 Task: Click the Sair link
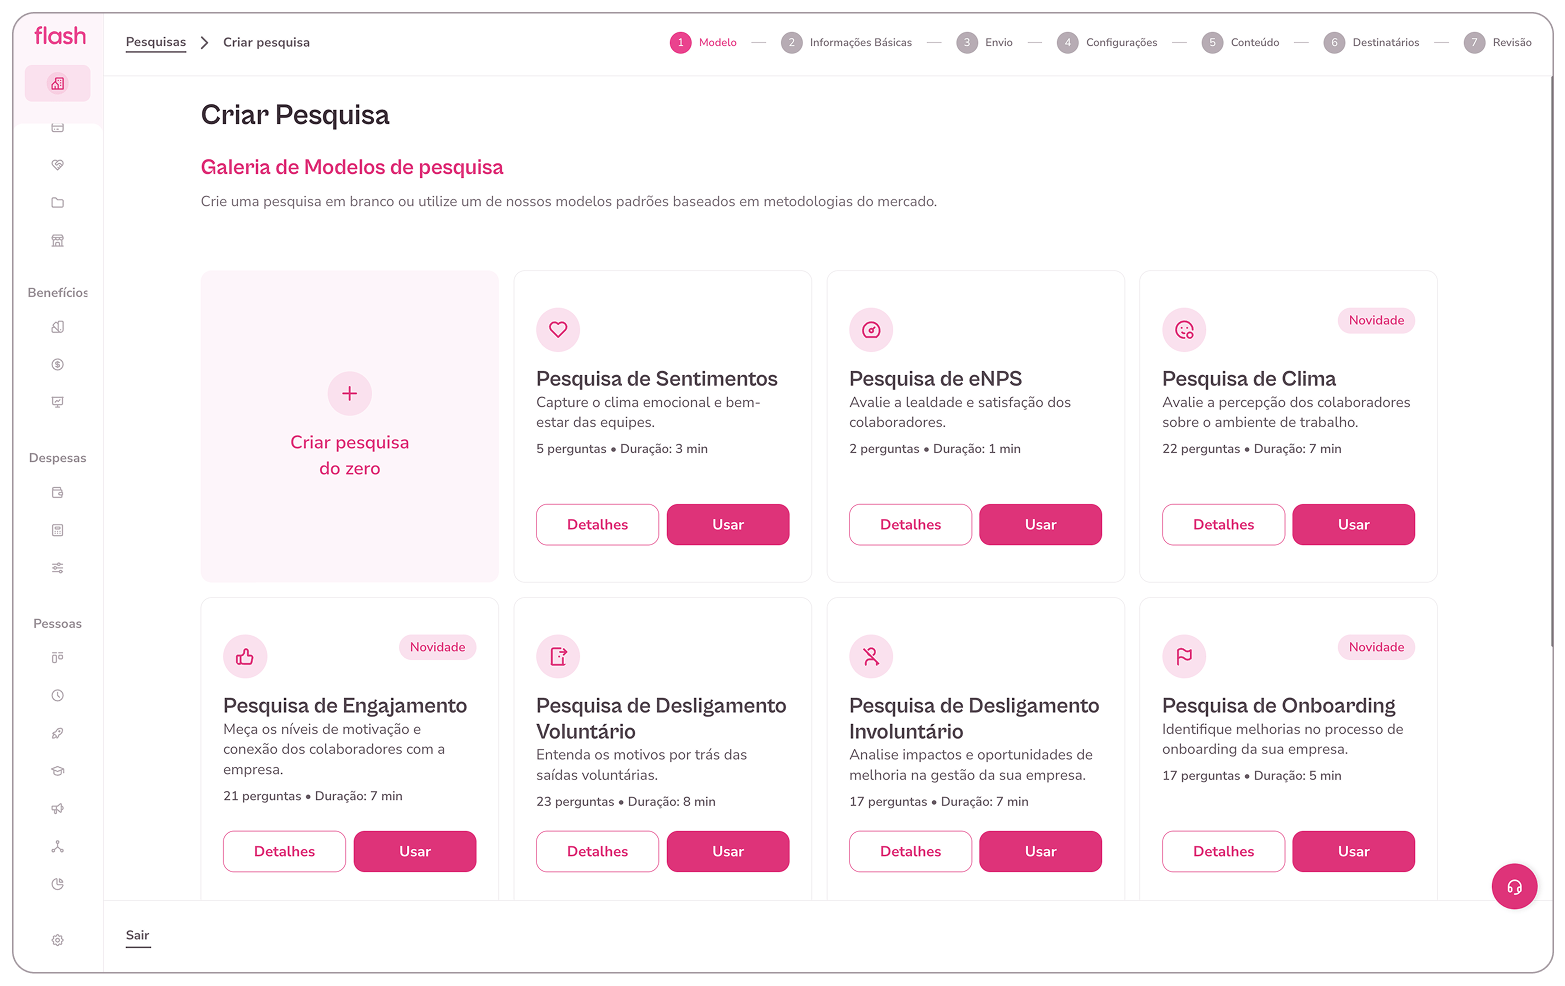point(138,936)
